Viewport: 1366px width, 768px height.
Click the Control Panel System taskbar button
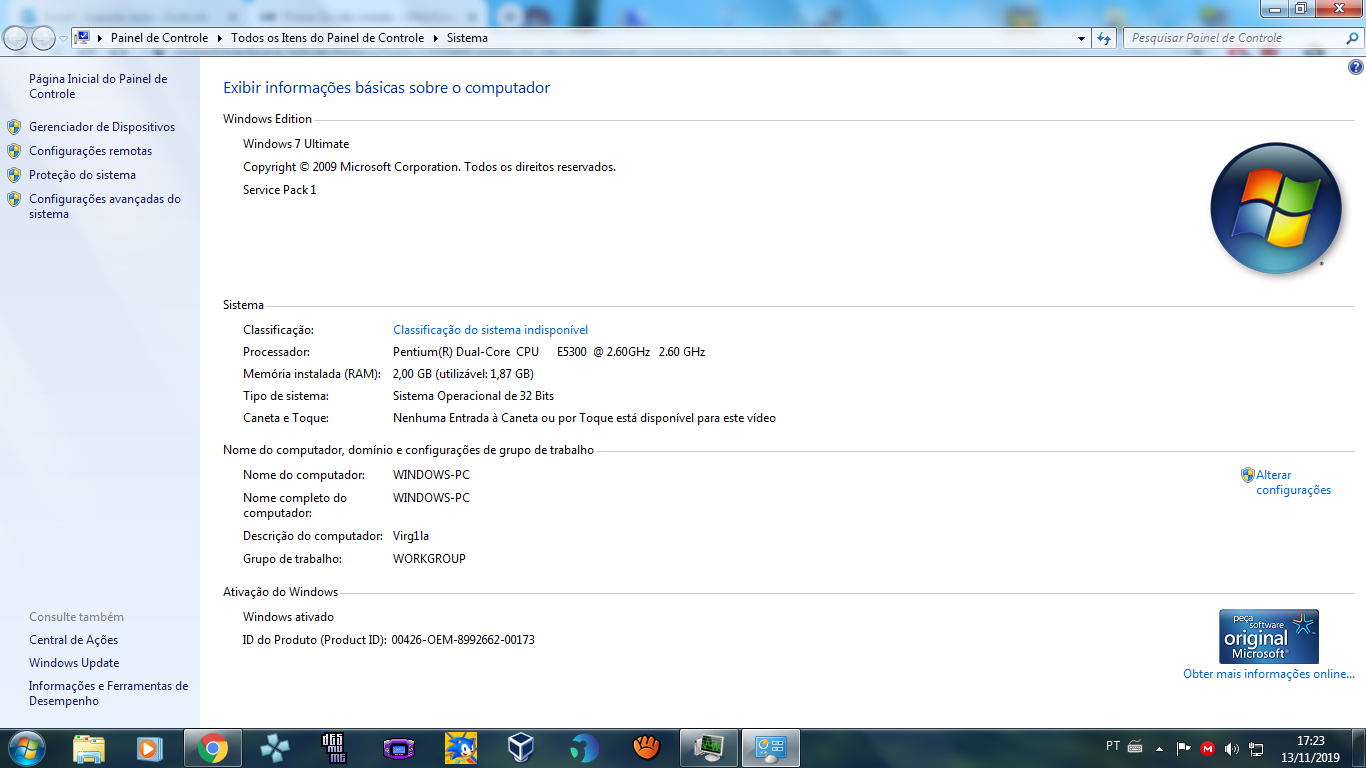tap(770, 747)
